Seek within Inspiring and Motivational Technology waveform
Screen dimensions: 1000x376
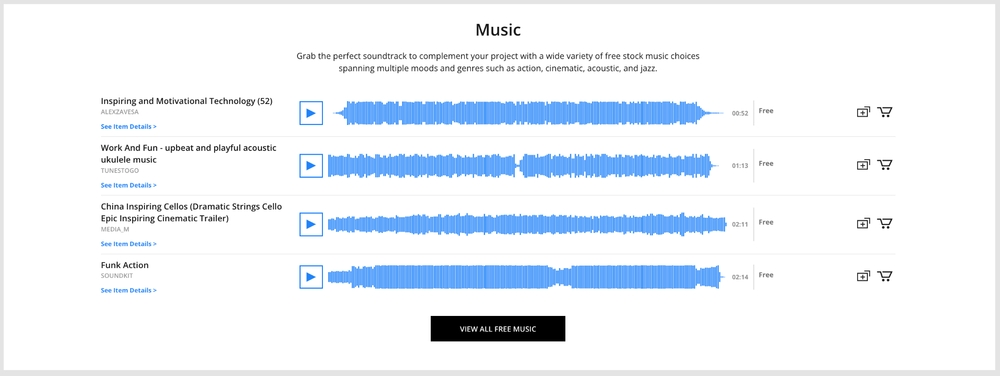pyautogui.click(x=529, y=113)
